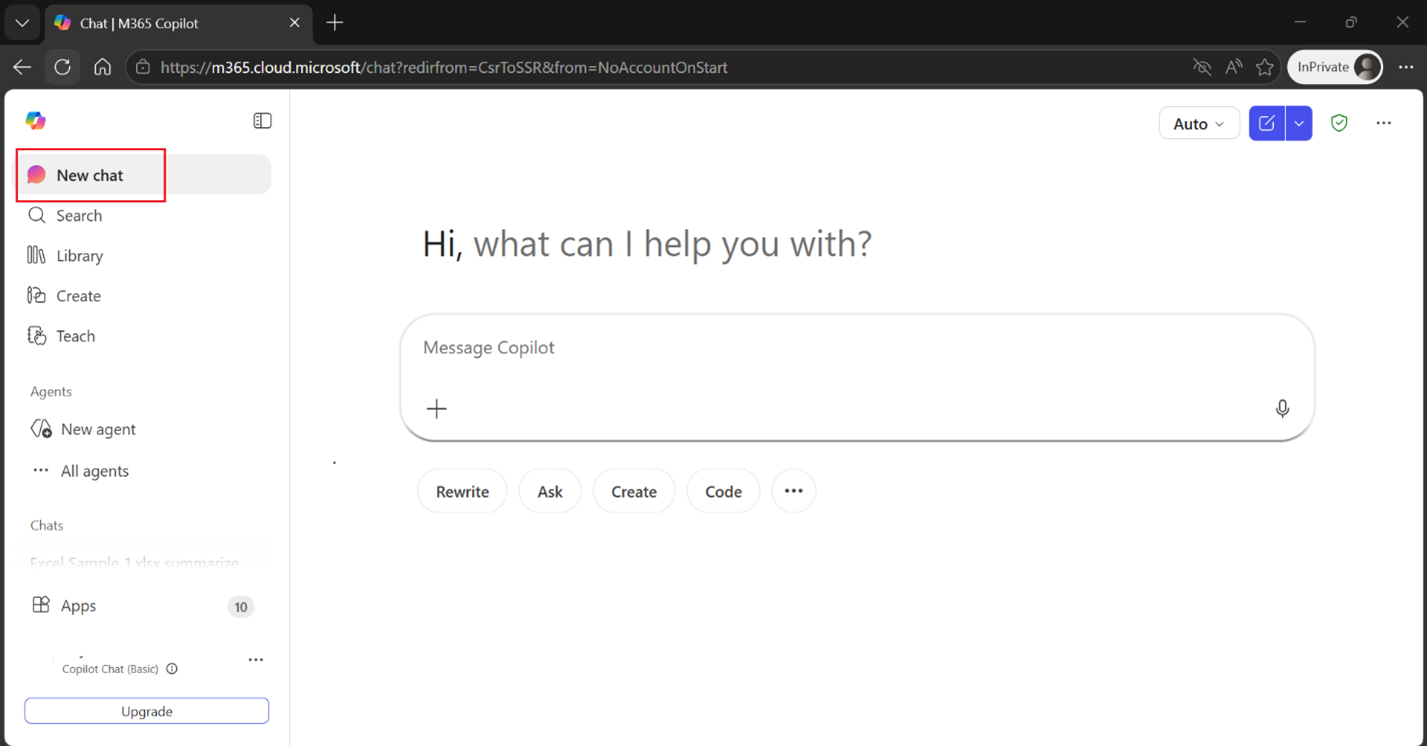Attach a file using the plus icon

click(436, 408)
